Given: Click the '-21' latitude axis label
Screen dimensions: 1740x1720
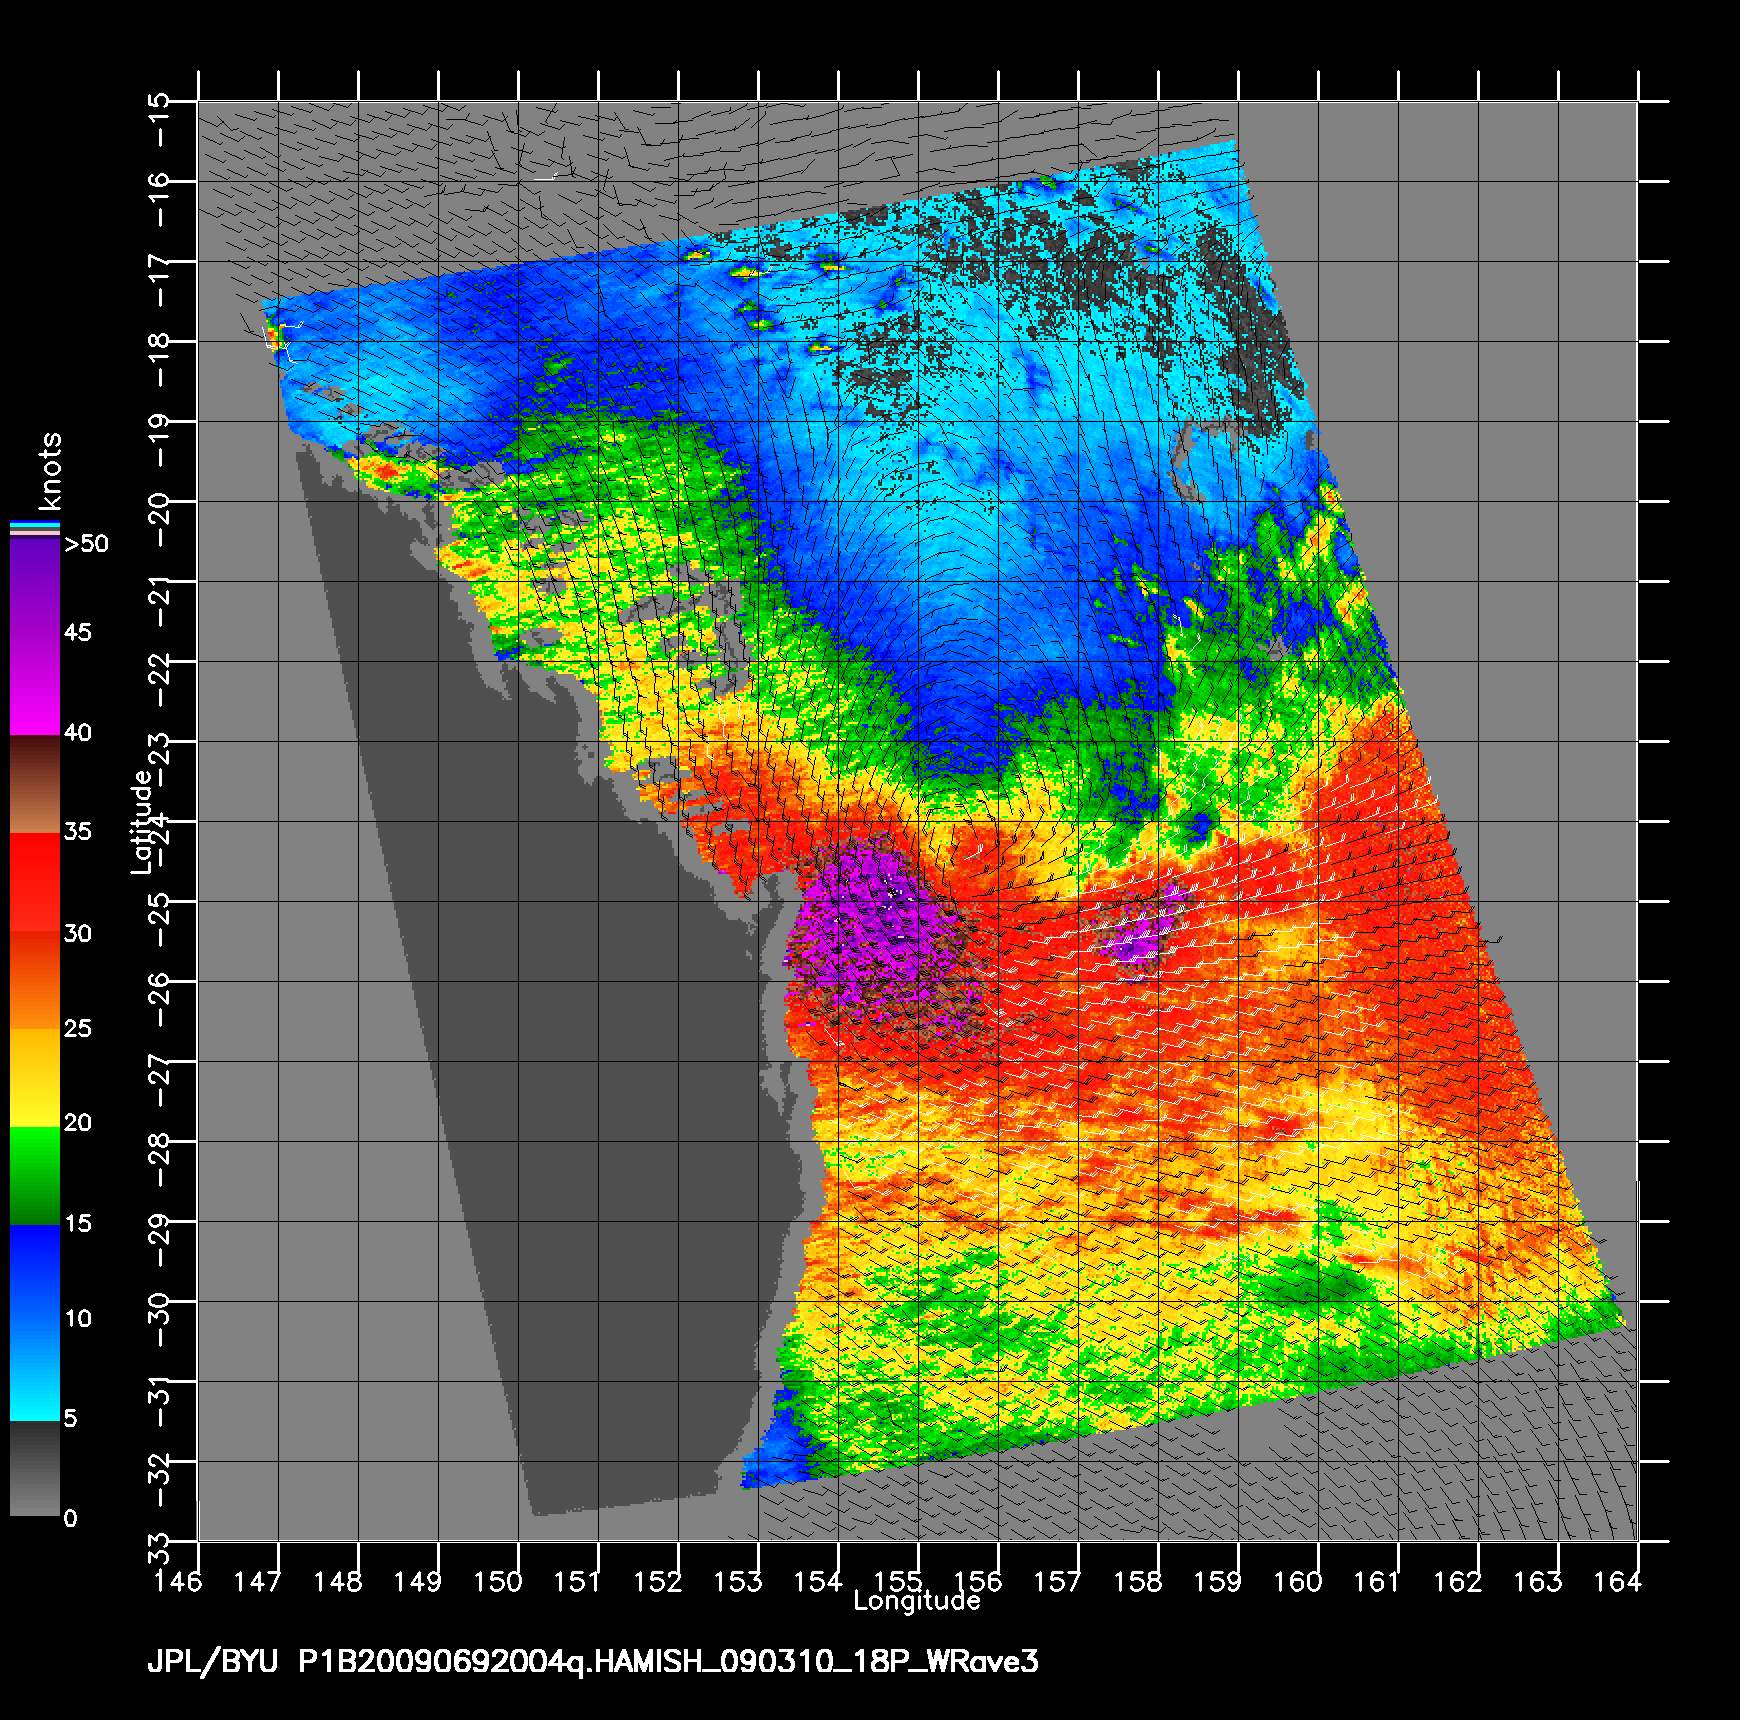Looking at the screenshot, I should (x=160, y=600).
